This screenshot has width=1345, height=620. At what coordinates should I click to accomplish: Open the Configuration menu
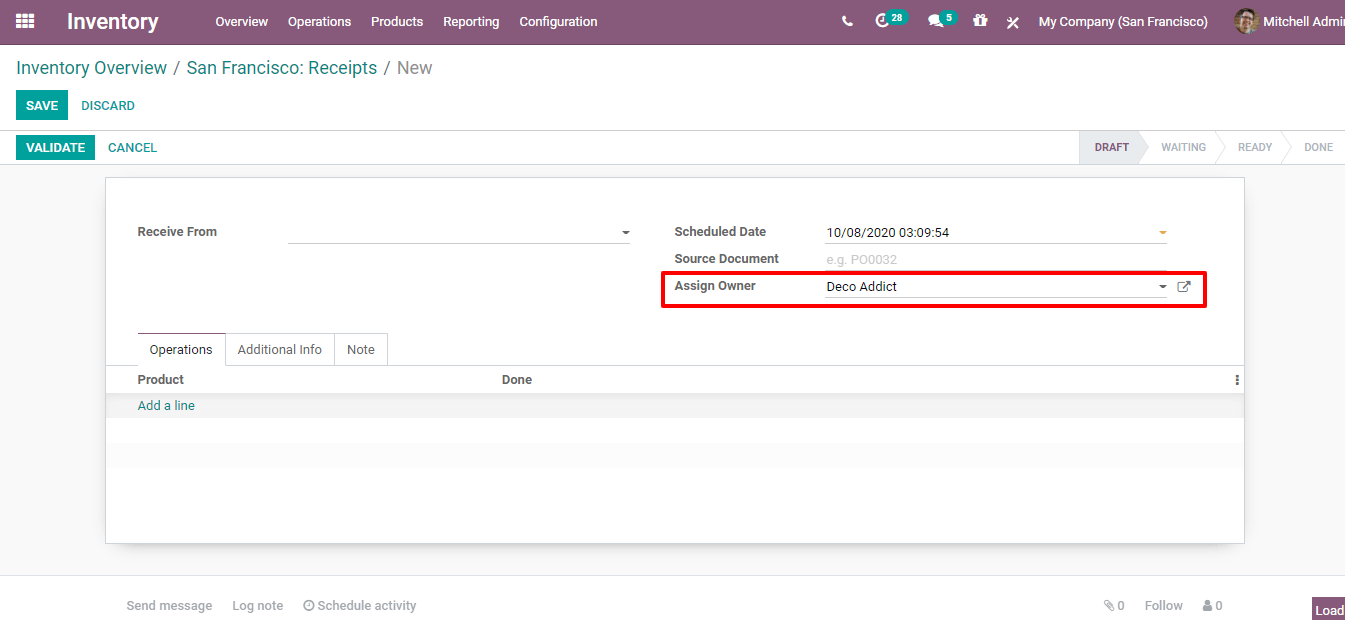click(558, 21)
